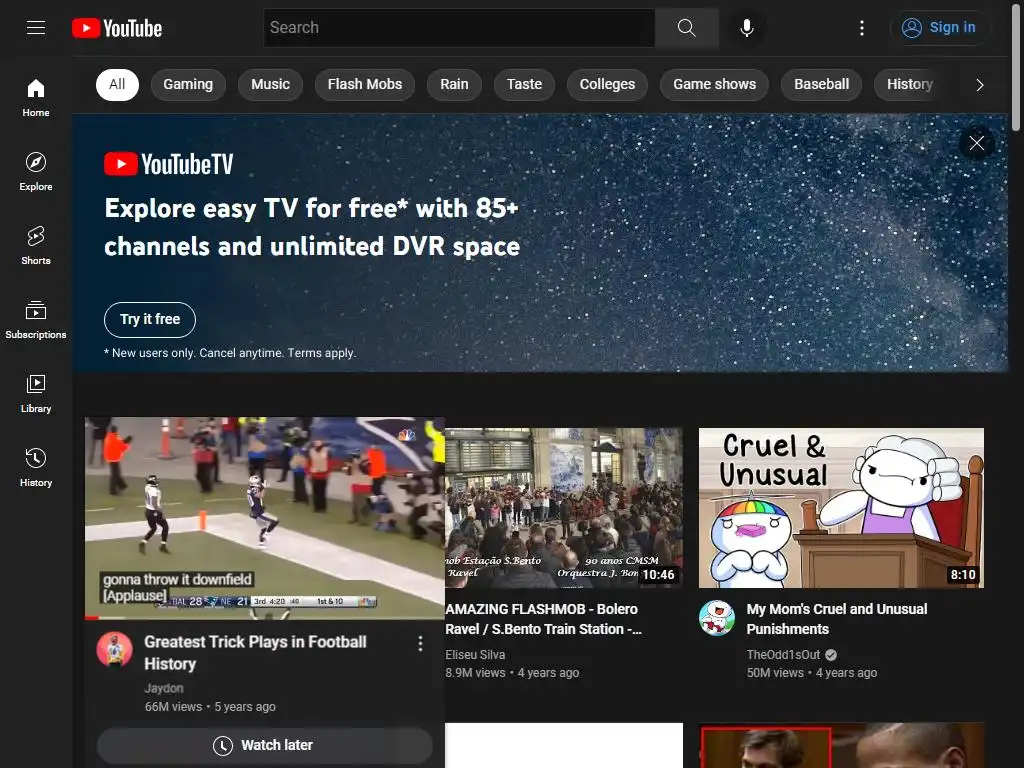Go to Home in sidebar
1024x768 pixels.
tap(36, 98)
